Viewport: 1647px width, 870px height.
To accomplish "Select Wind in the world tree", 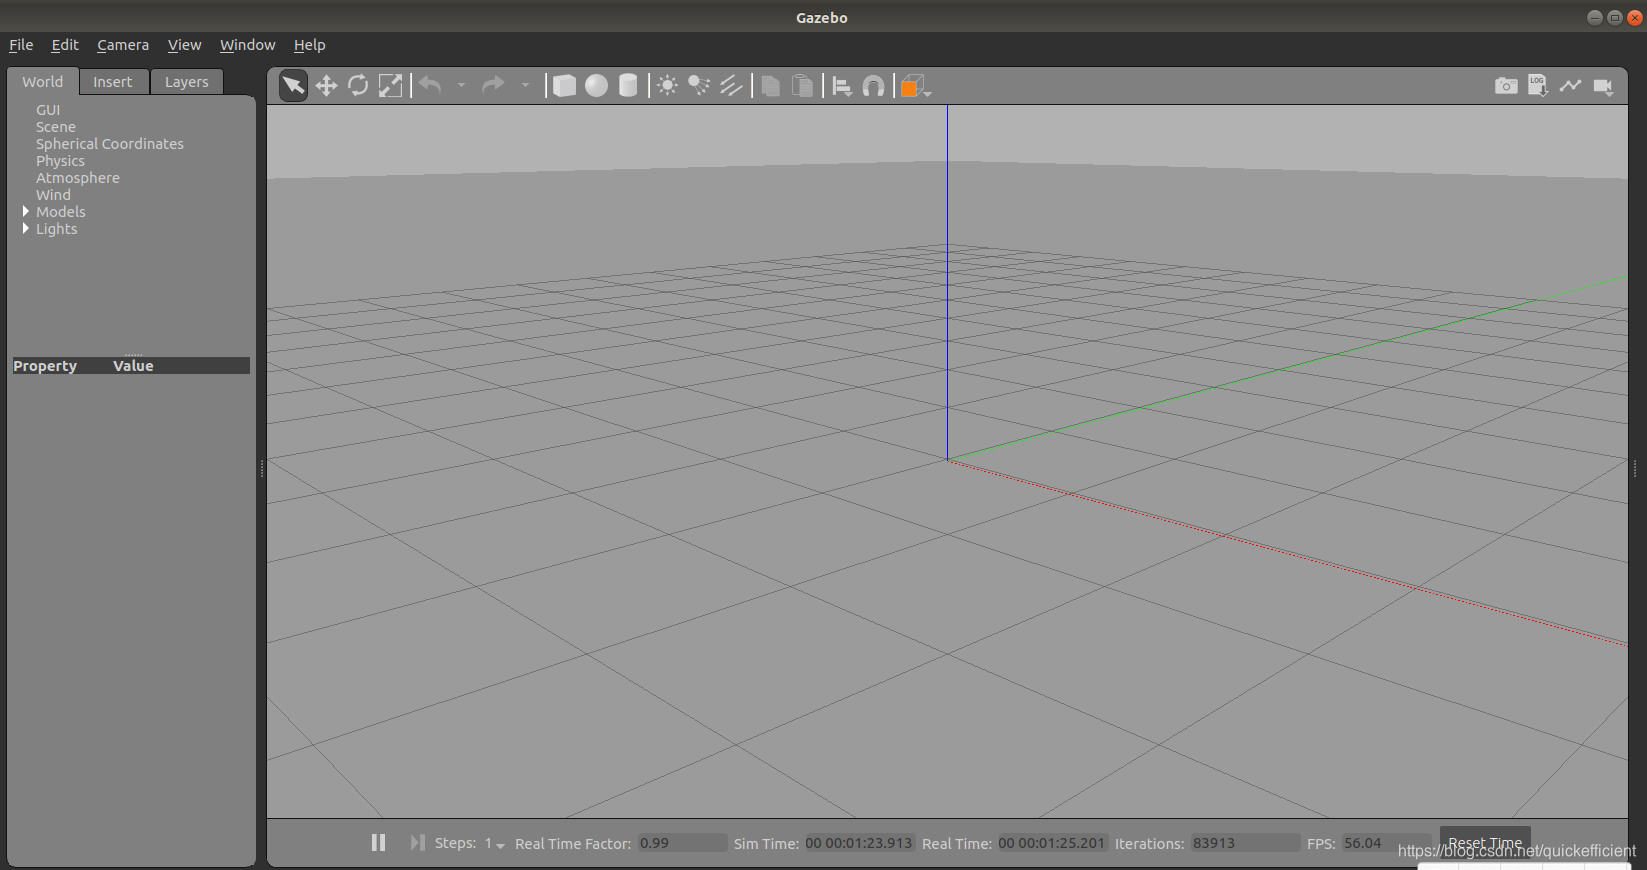I will (54, 195).
